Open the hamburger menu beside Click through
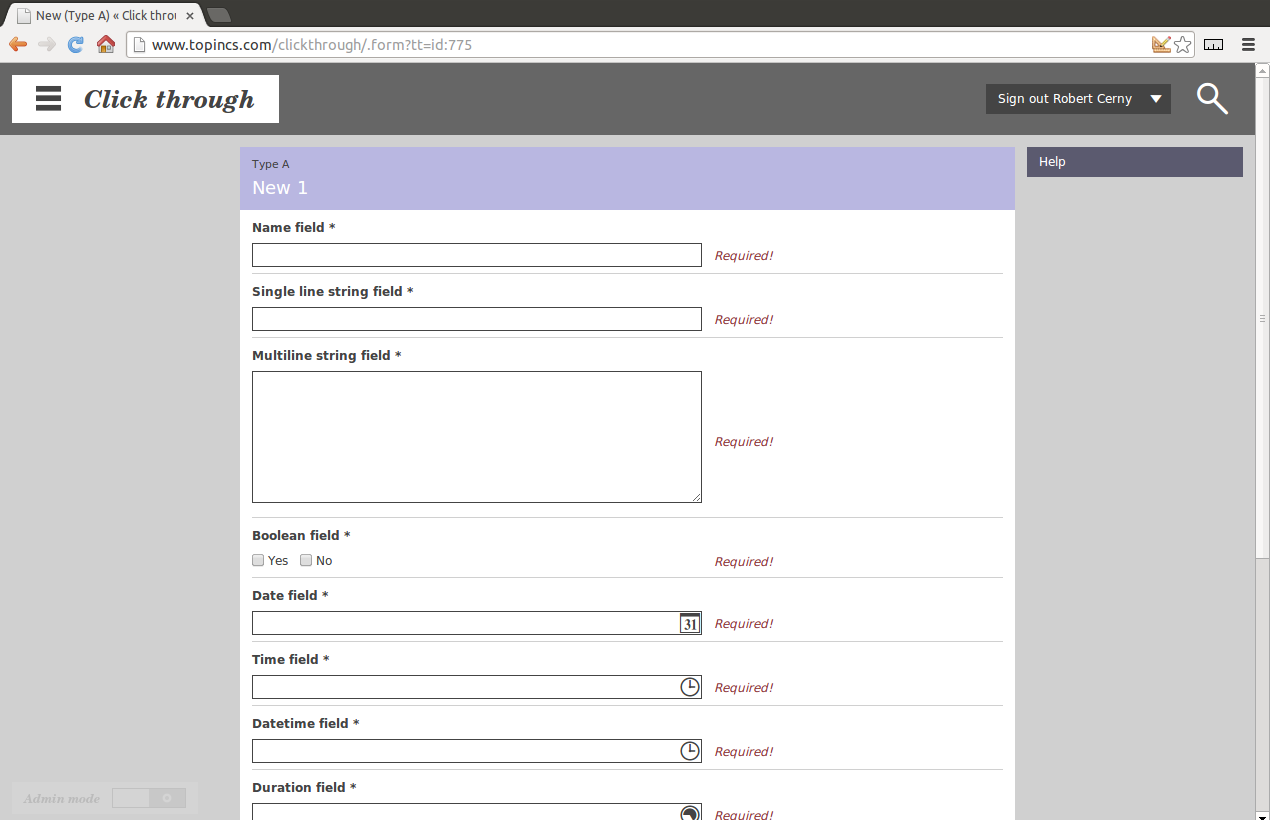The image size is (1270, 820). (48, 99)
